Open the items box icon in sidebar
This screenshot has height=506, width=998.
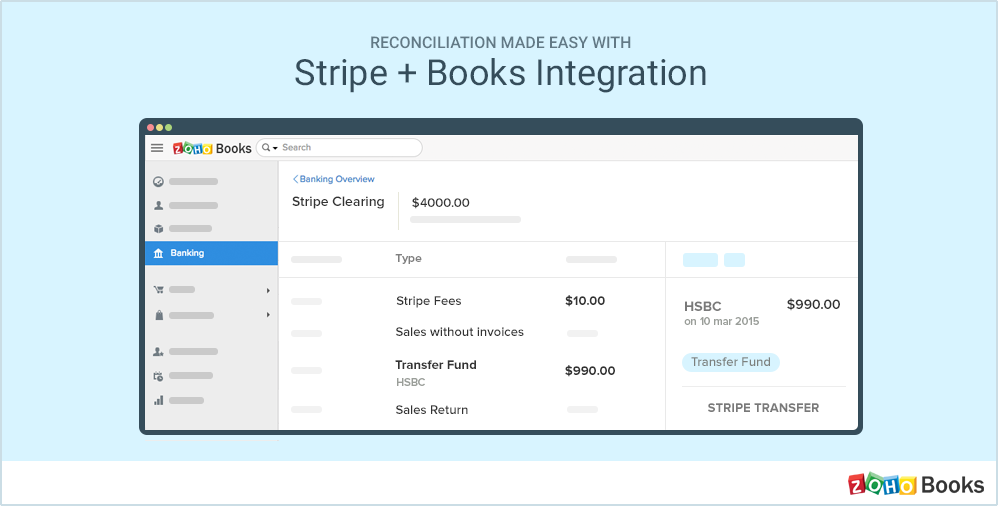[158, 229]
